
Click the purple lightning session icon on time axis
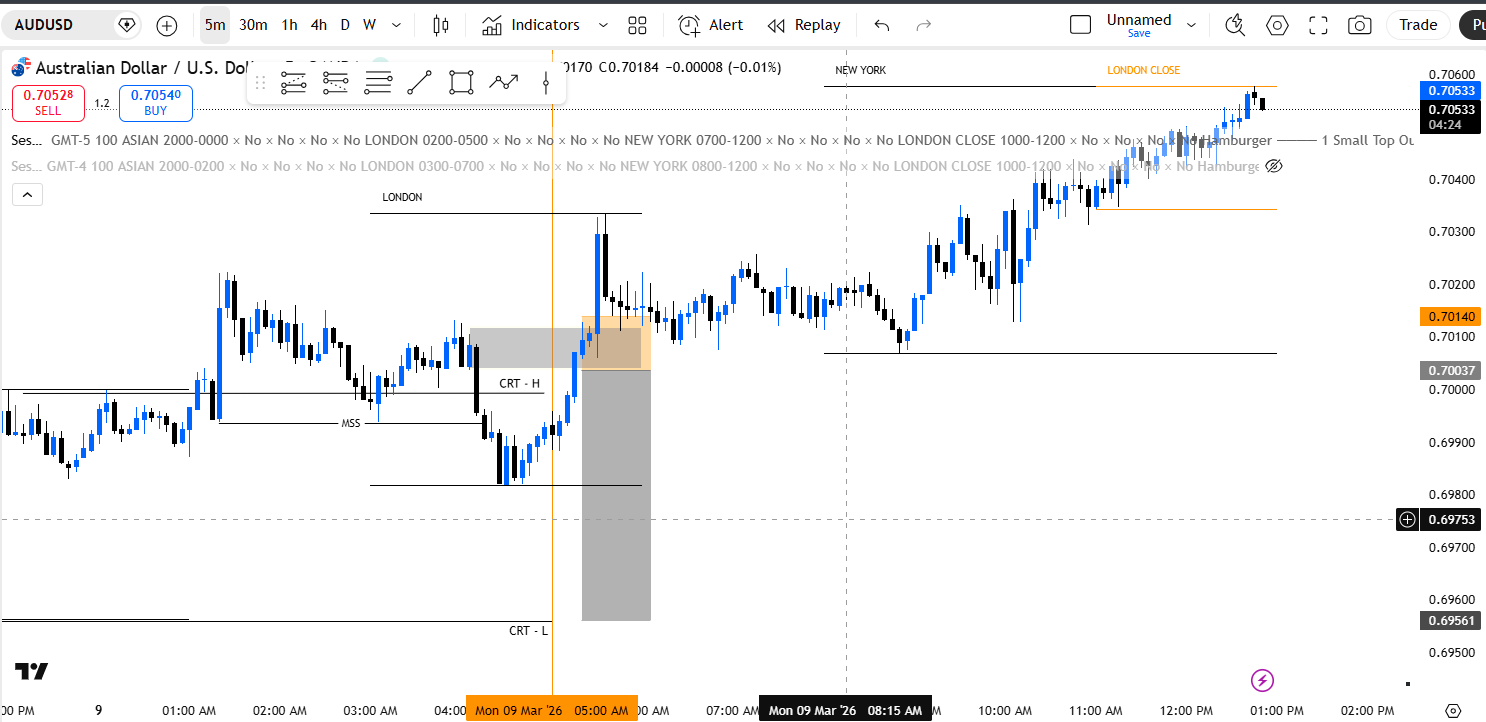1263,681
